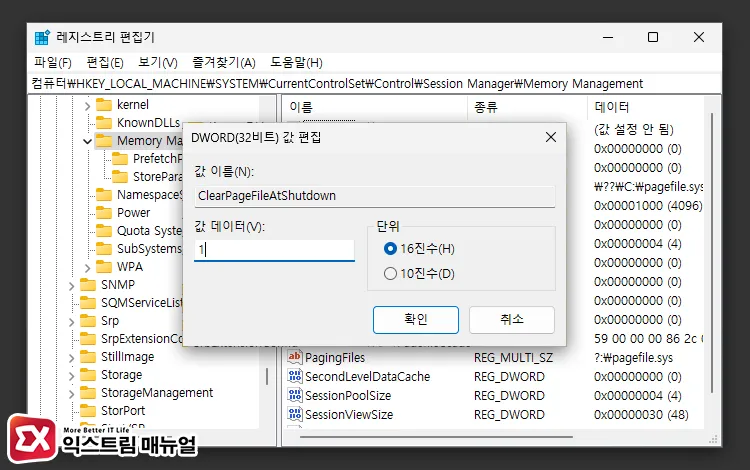Expand the StillImage tree node
Image resolution: width=750 pixels, height=470 pixels.
coord(71,358)
